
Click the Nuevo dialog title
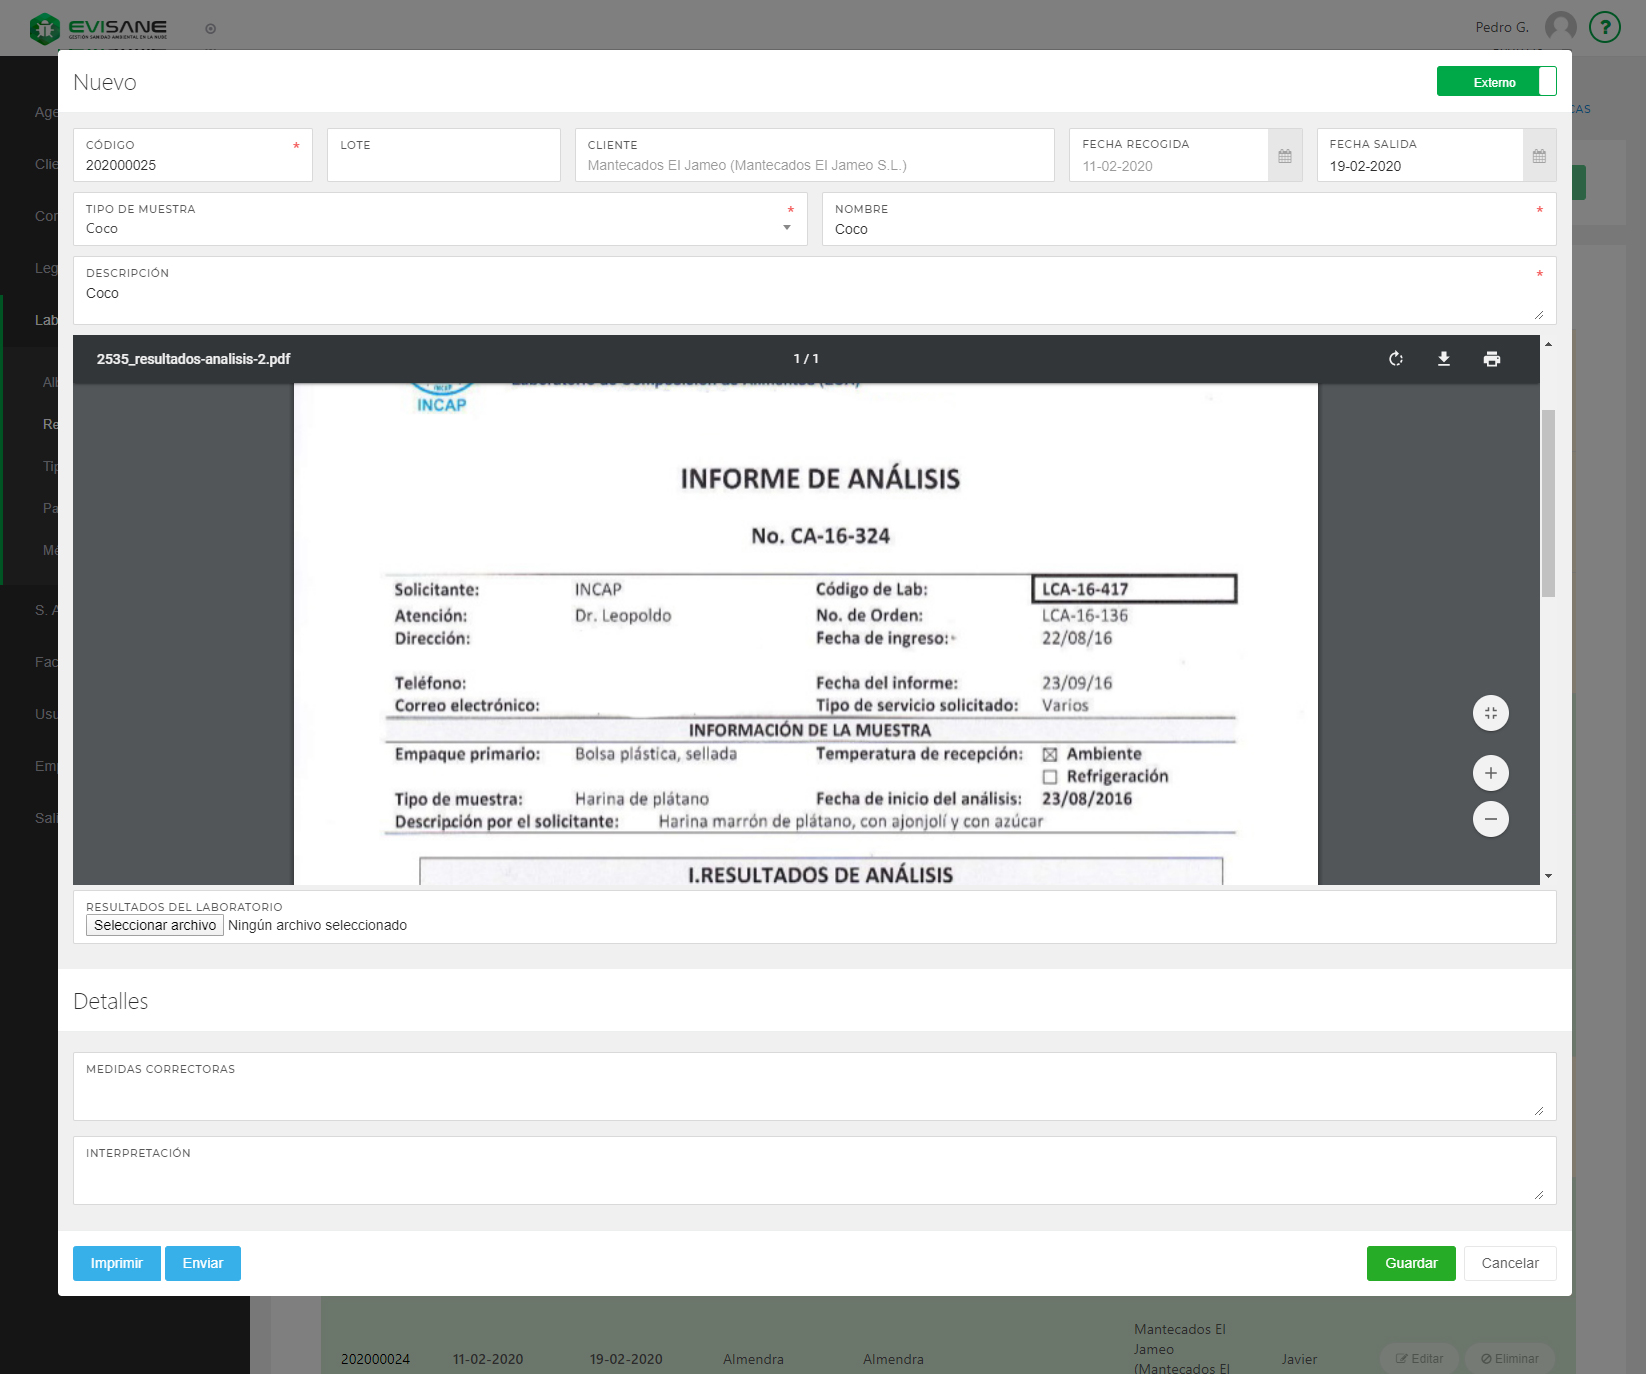click(x=105, y=82)
